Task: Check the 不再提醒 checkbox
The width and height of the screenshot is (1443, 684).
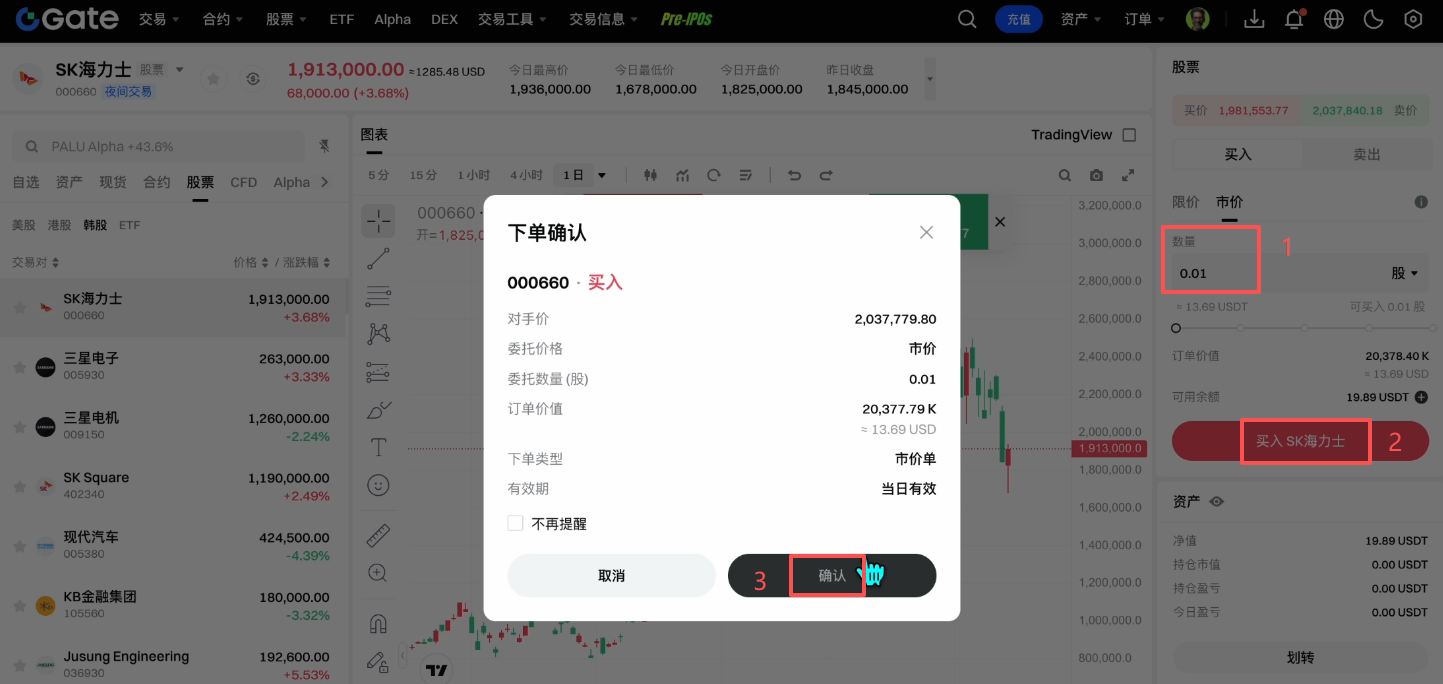Action: [515, 523]
